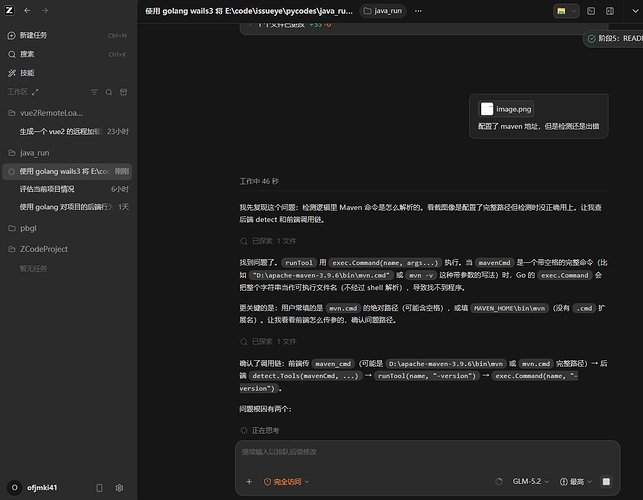Click the runTool code chip
Image resolution: width=643 pixels, height=500 pixels.
tap(299, 263)
